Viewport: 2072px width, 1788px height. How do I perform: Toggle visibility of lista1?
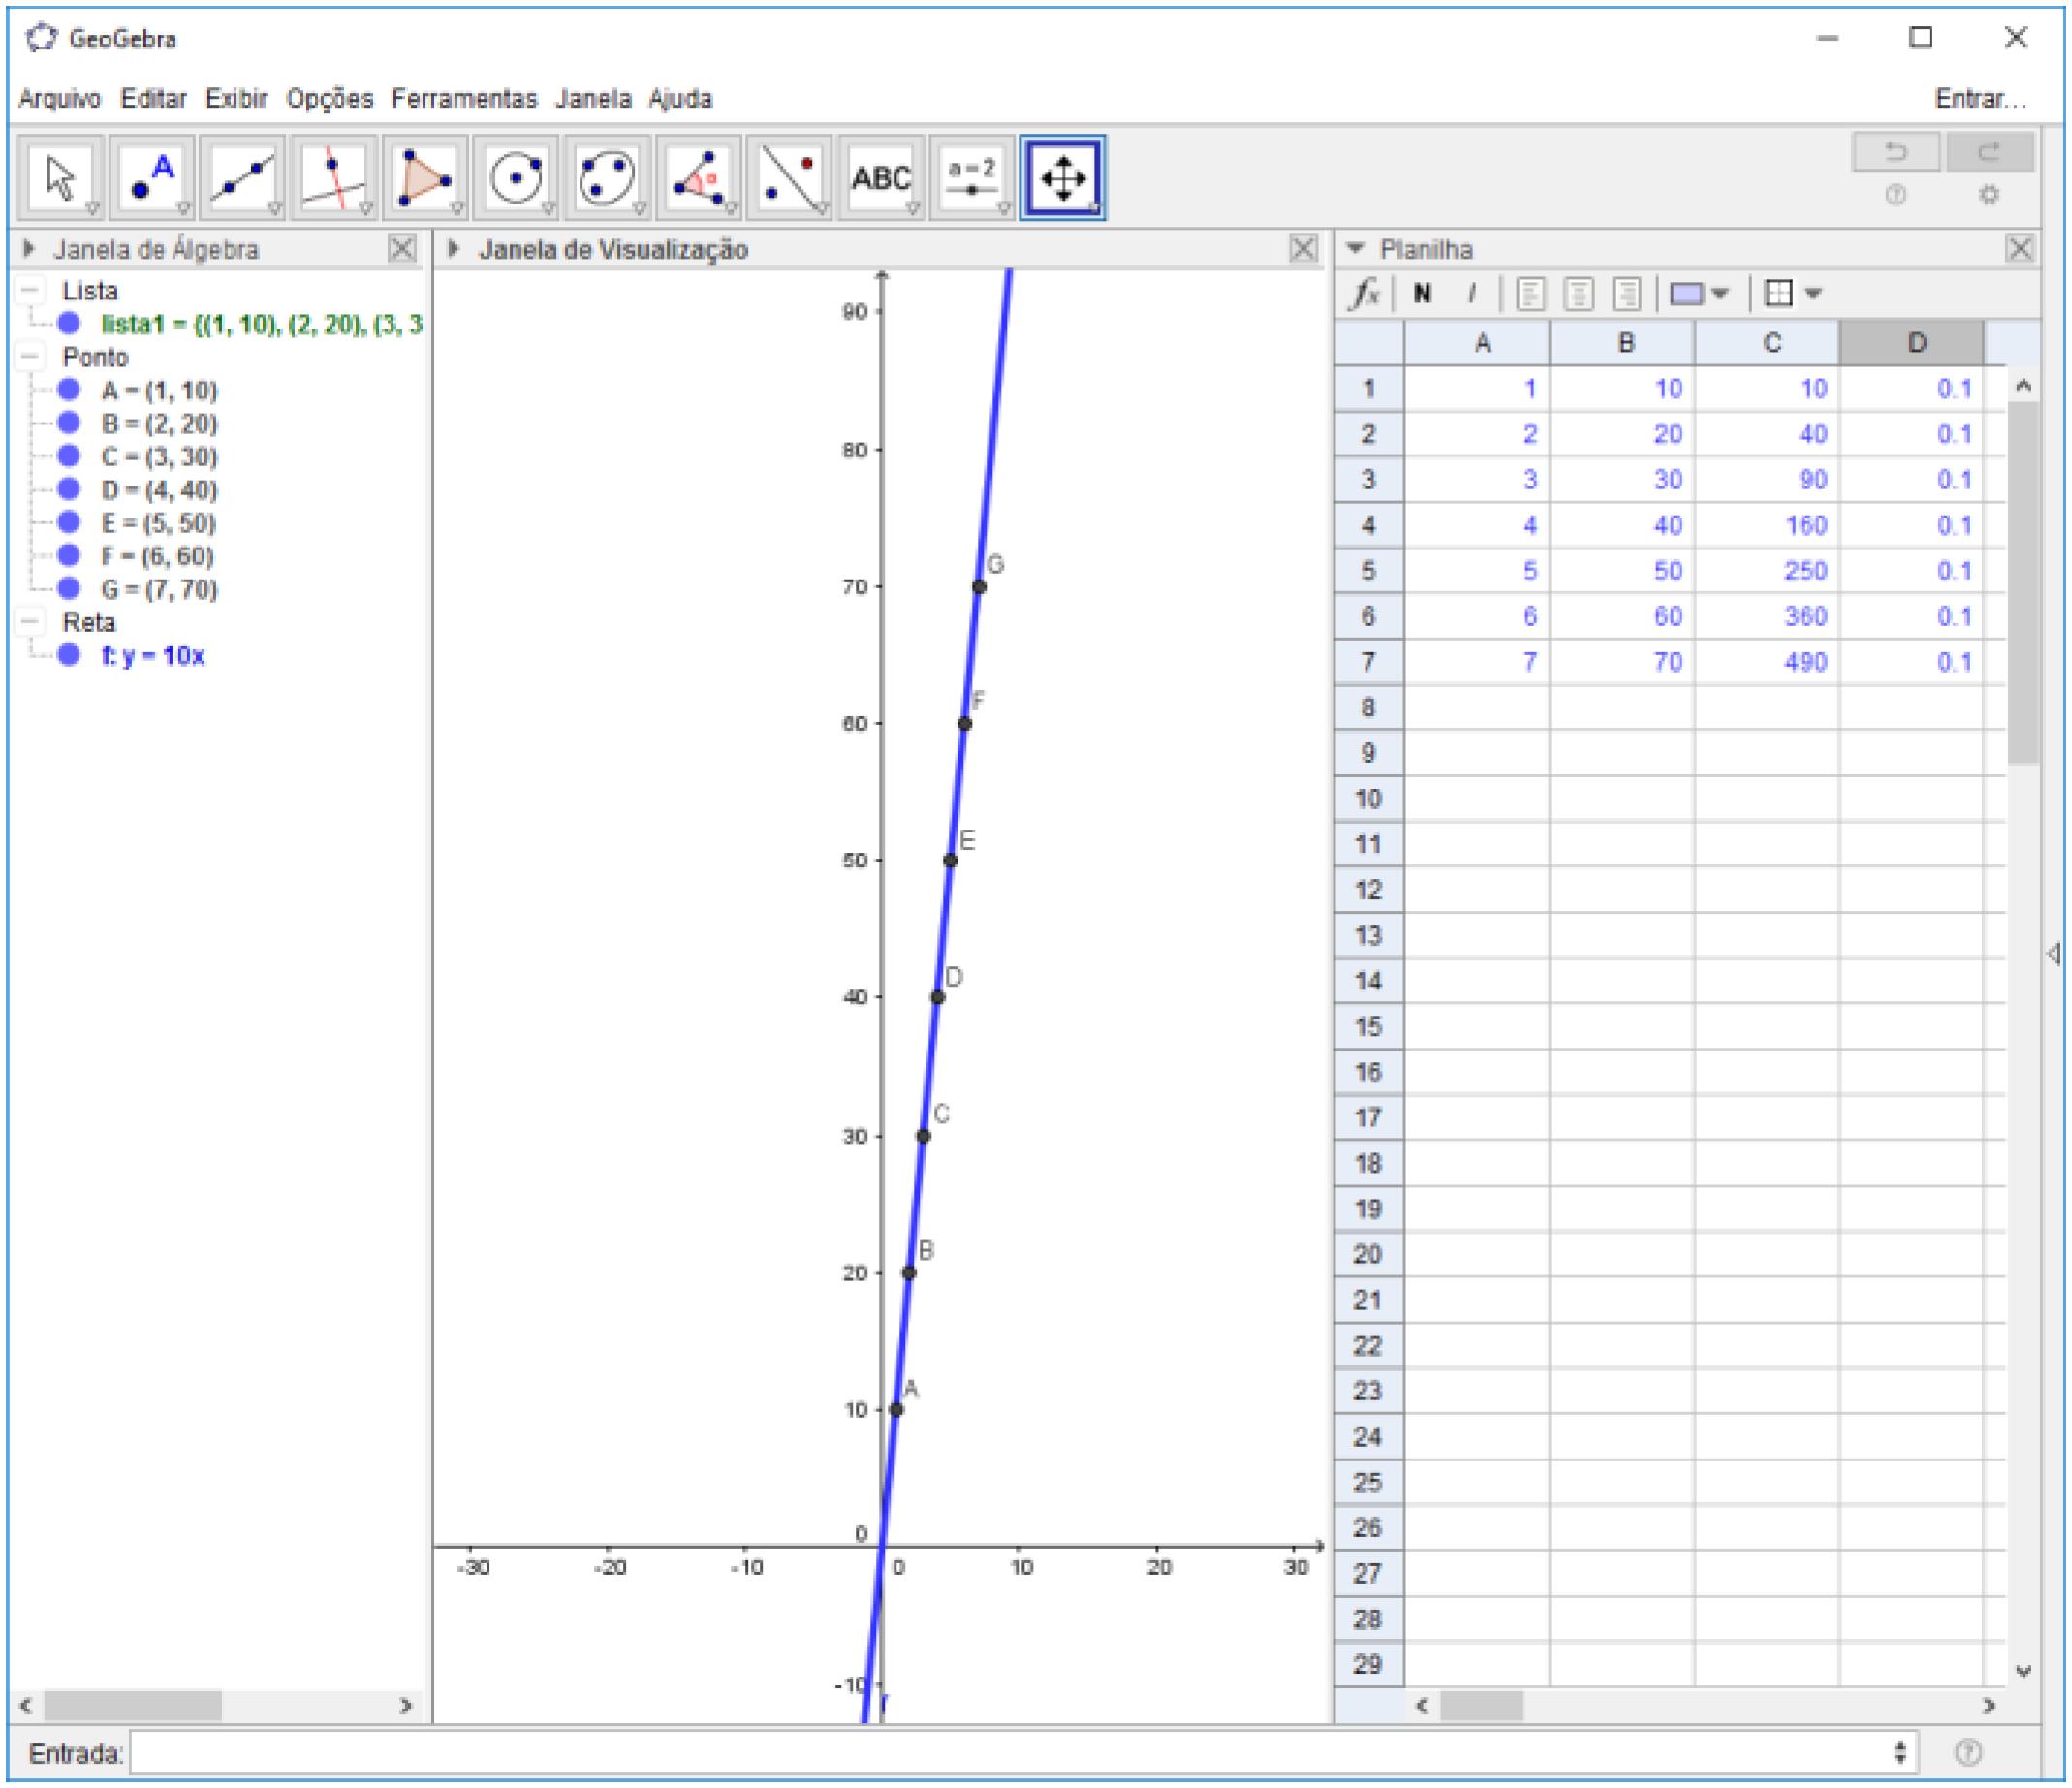point(69,323)
